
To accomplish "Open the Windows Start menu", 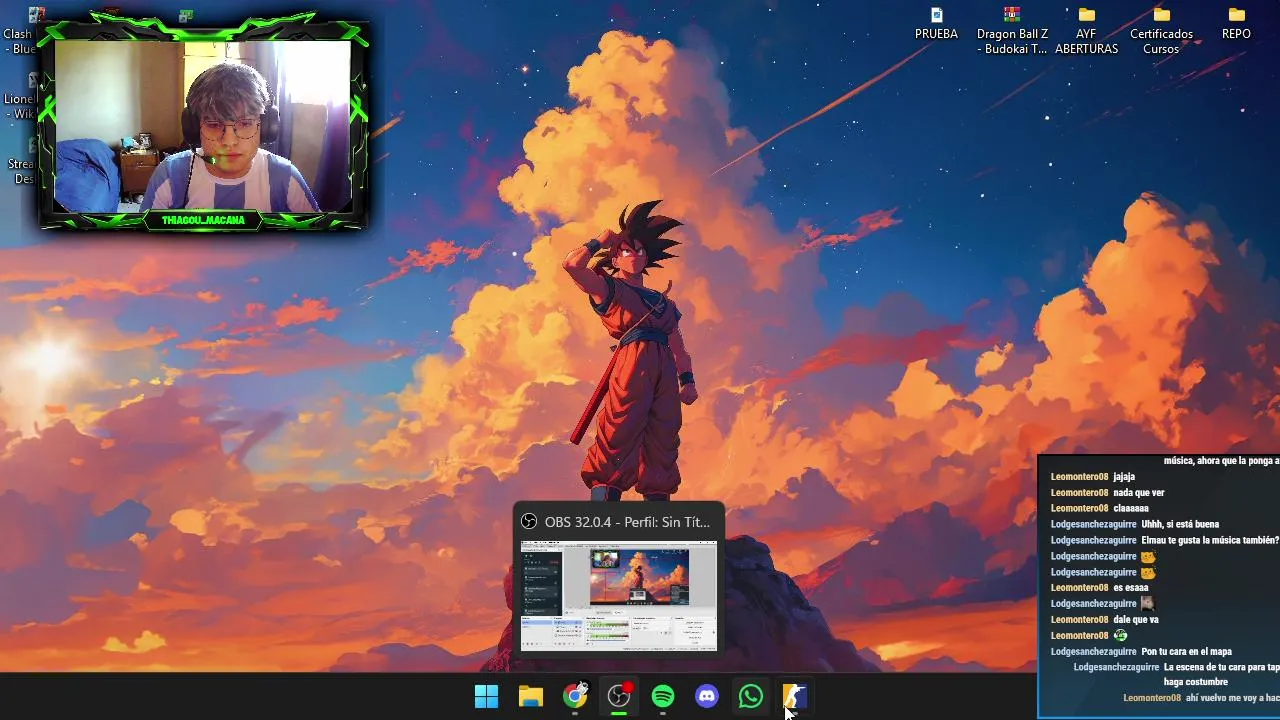I will pos(487,697).
